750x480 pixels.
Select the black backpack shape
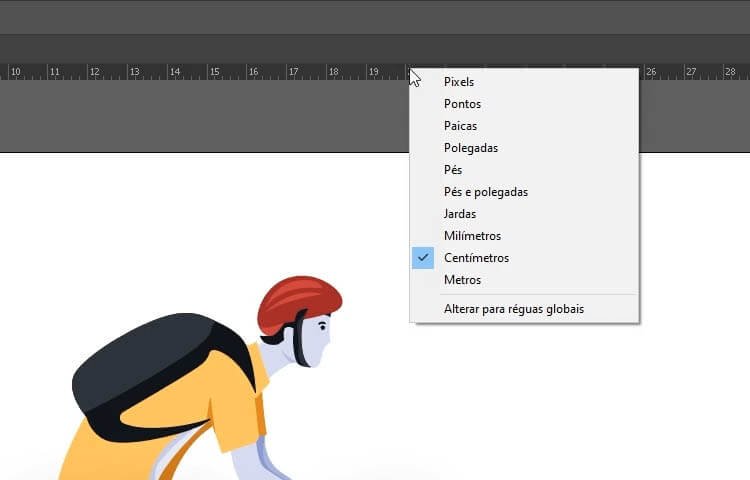pyautogui.click(x=150, y=370)
